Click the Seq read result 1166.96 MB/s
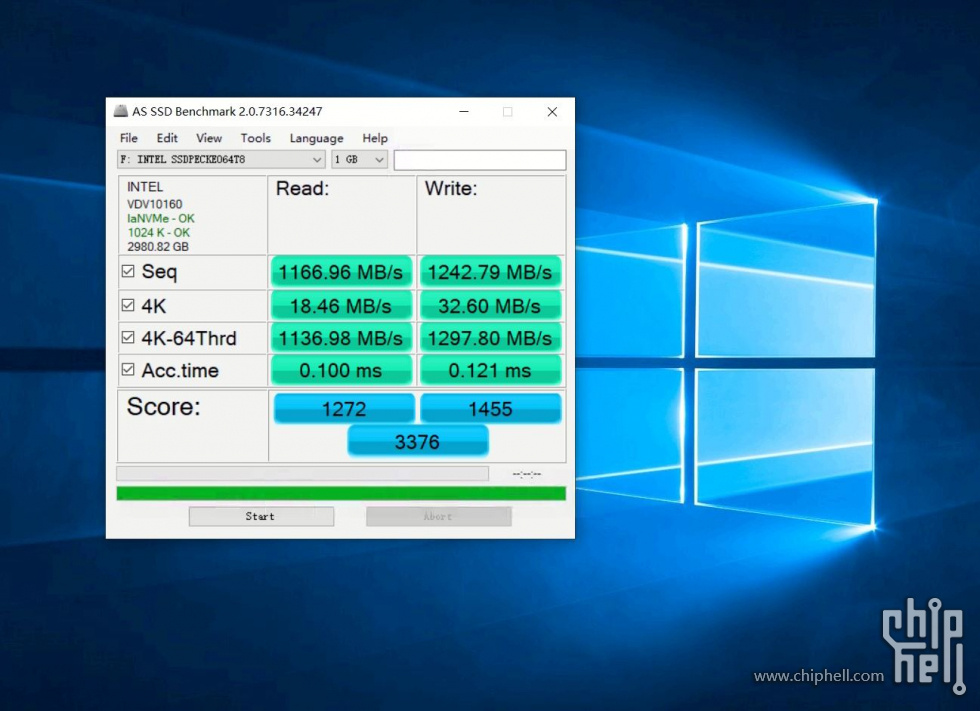 (341, 272)
